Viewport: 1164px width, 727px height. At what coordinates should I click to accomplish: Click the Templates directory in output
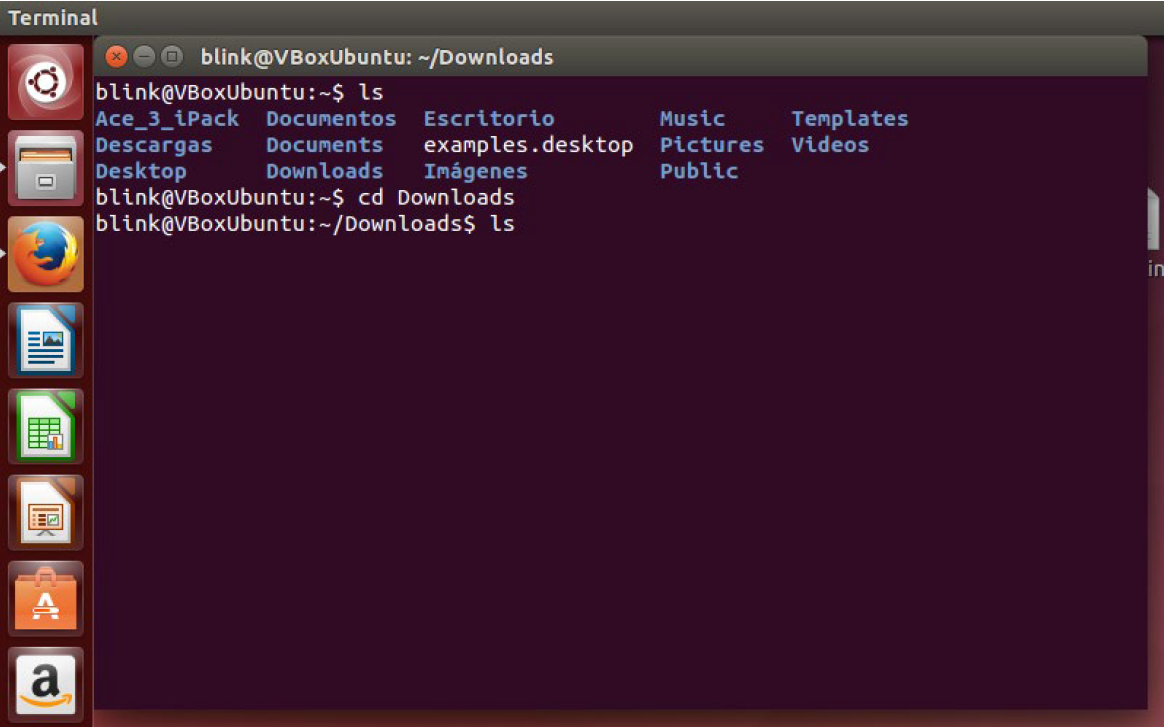(849, 119)
